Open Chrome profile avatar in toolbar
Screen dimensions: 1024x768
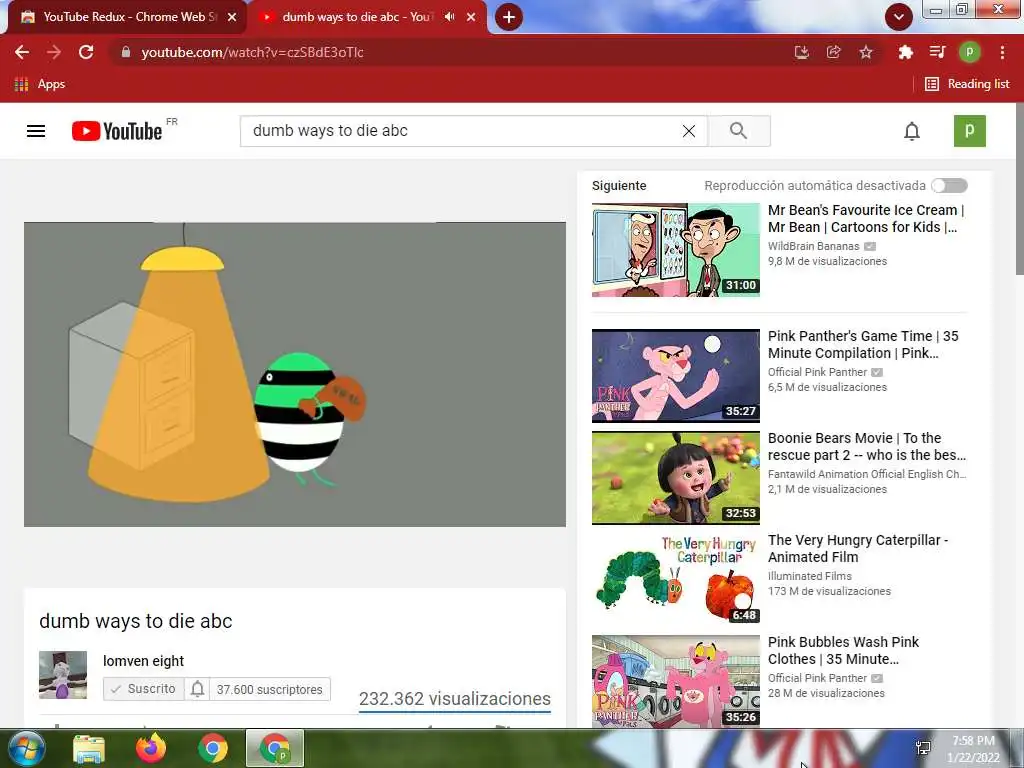coord(969,52)
